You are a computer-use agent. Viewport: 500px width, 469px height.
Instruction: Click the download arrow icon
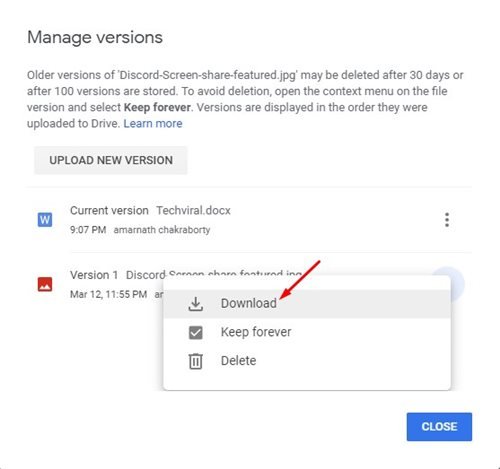pyautogui.click(x=196, y=304)
